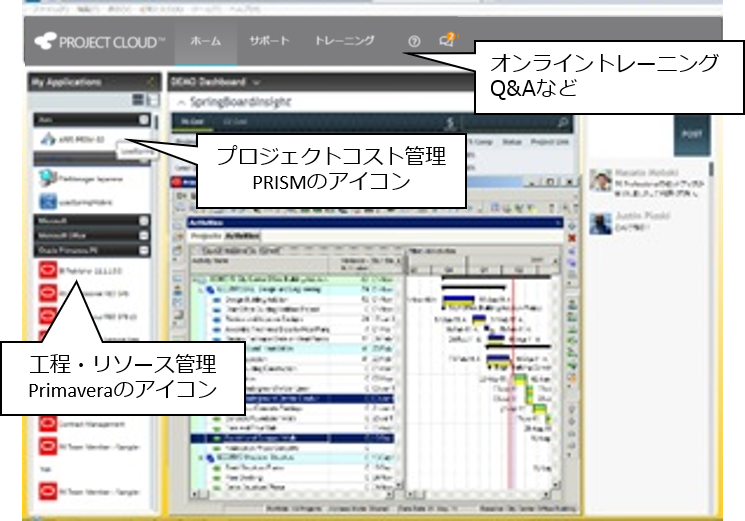Click the dollar cost icon in SpringBoardInsight
The height and width of the screenshot is (521, 745).
[x=450, y=123]
